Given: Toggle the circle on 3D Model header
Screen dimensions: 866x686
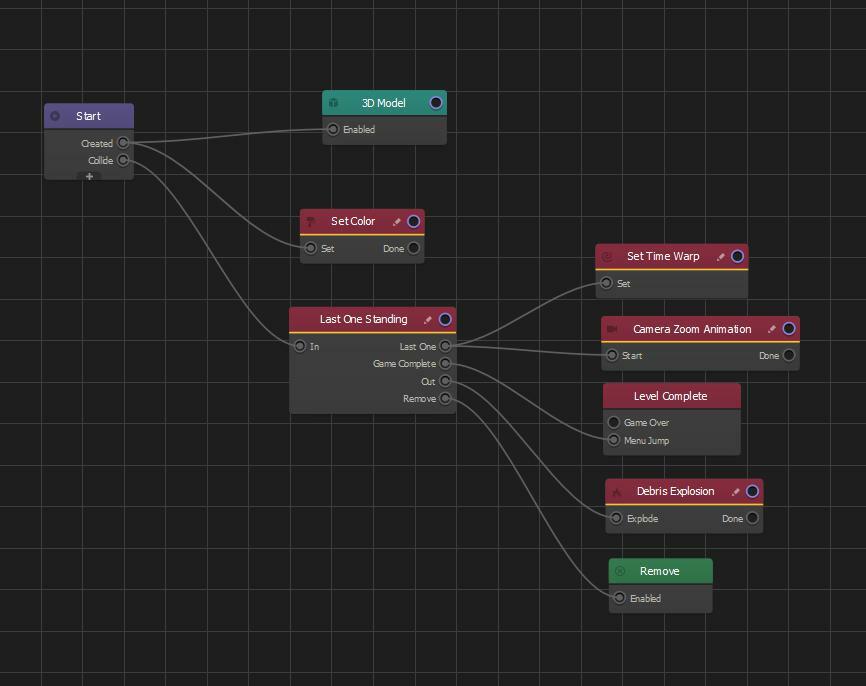Looking at the screenshot, I should pos(436,103).
